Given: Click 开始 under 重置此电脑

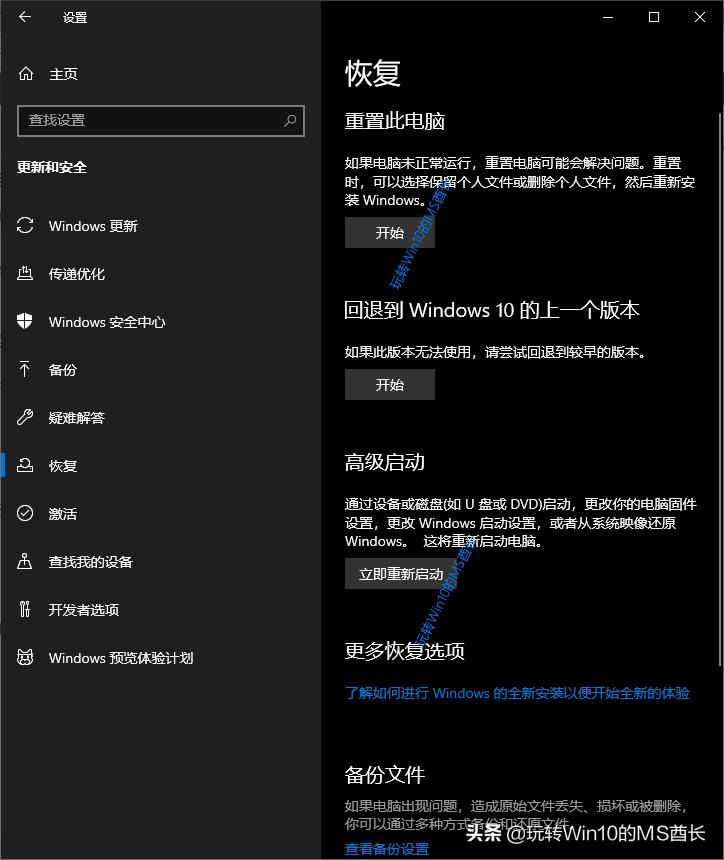Looking at the screenshot, I should tap(390, 233).
